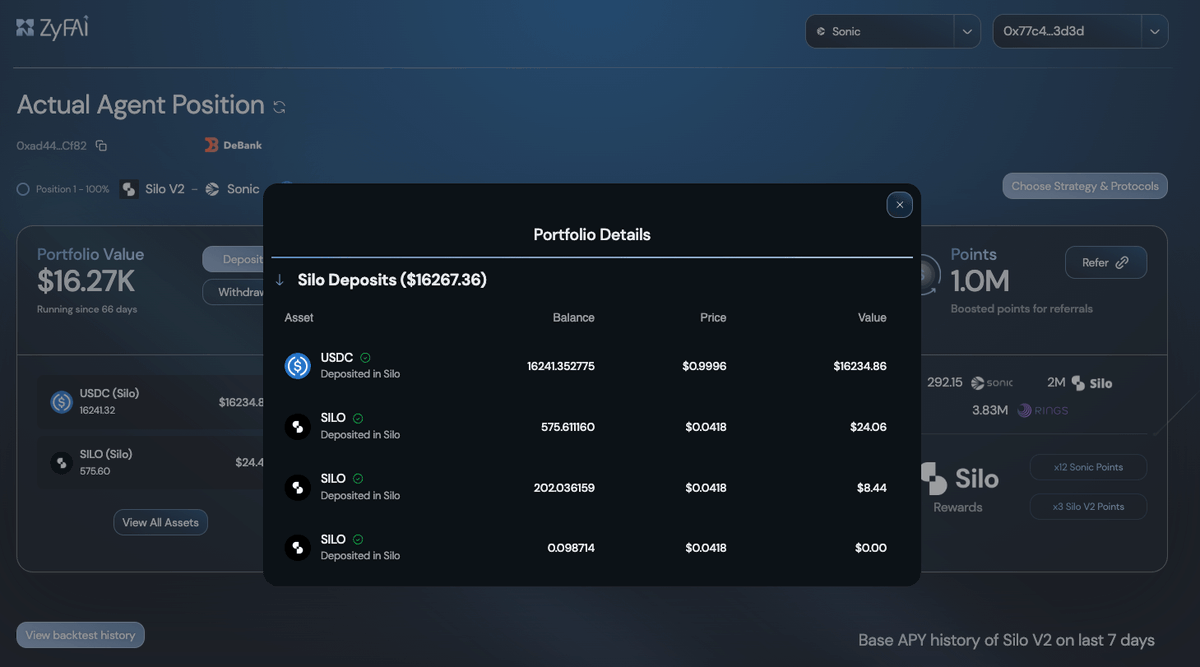Select the 16241.352775 balance value
Image resolution: width=1200 pixels, height=667 pixels.
[561, 366]
